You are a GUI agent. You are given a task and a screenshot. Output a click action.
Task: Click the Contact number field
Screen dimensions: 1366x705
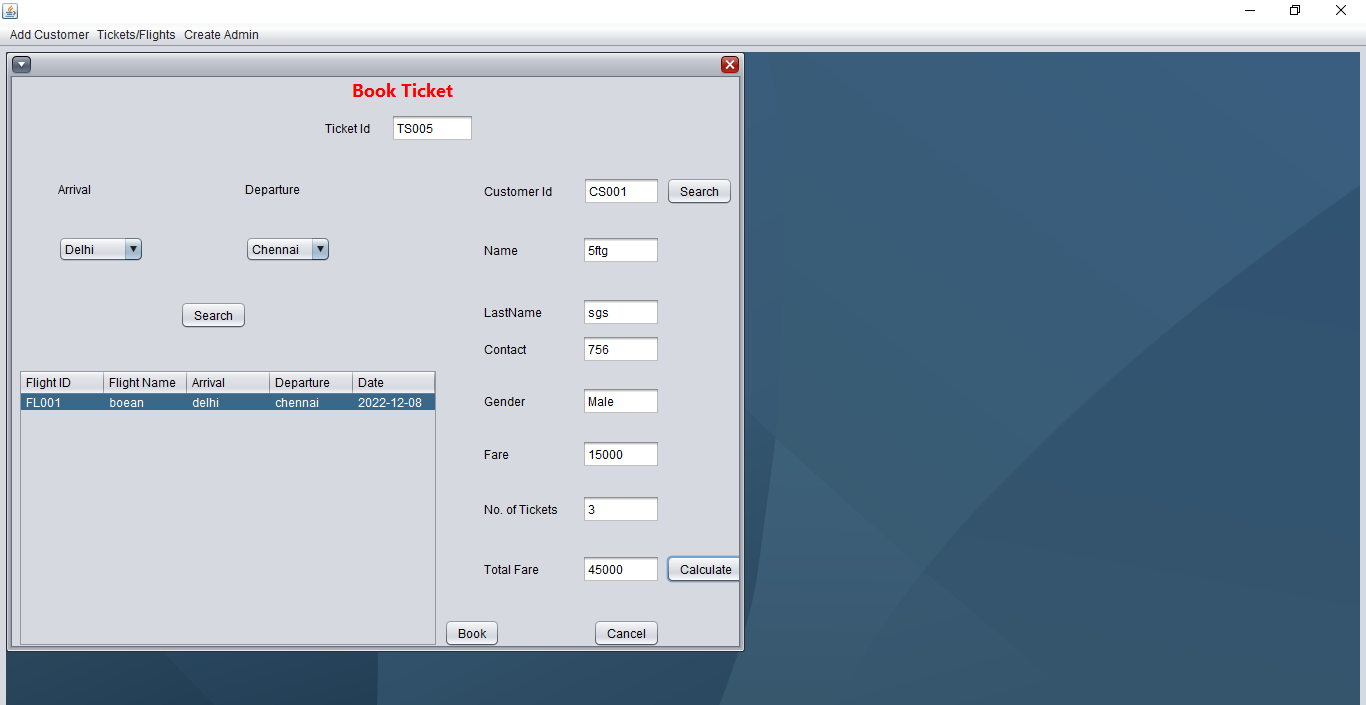pos(620,349)
